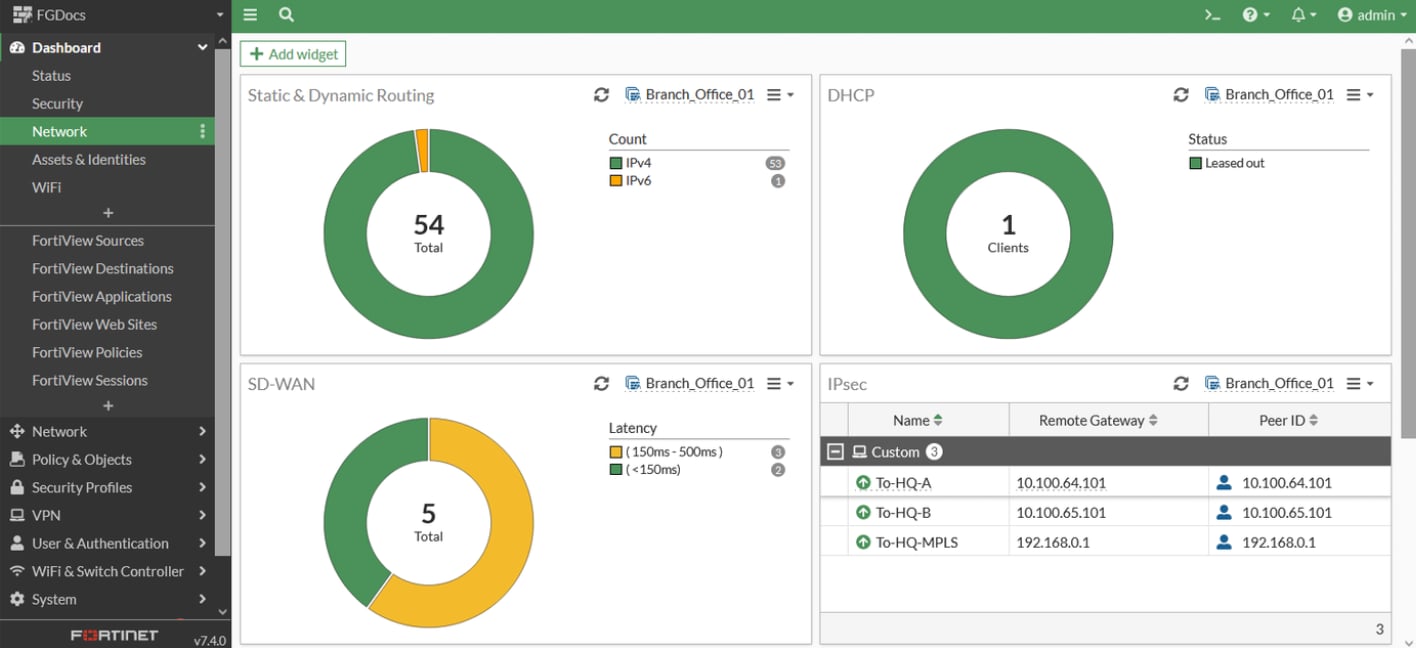The height and width of the screenshot is (648, 1416).
Task: Open the CLI console icon
Action: pos(1212,15)
